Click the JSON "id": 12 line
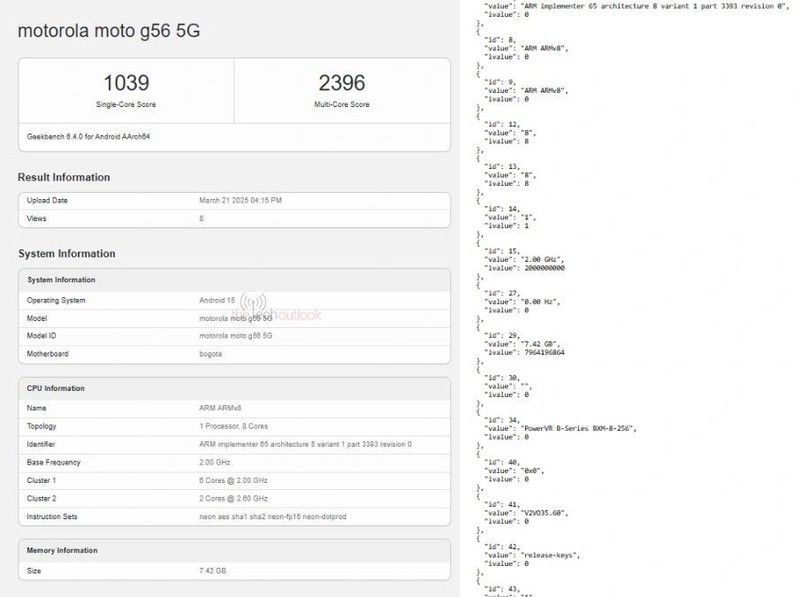The height and width of the screenshot is (597, 800). point(502,124)
